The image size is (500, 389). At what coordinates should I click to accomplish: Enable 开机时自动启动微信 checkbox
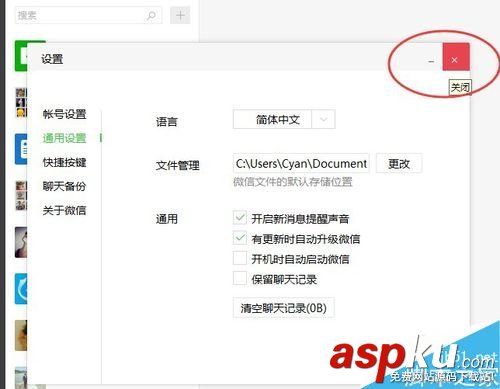[x=240, y=258]
